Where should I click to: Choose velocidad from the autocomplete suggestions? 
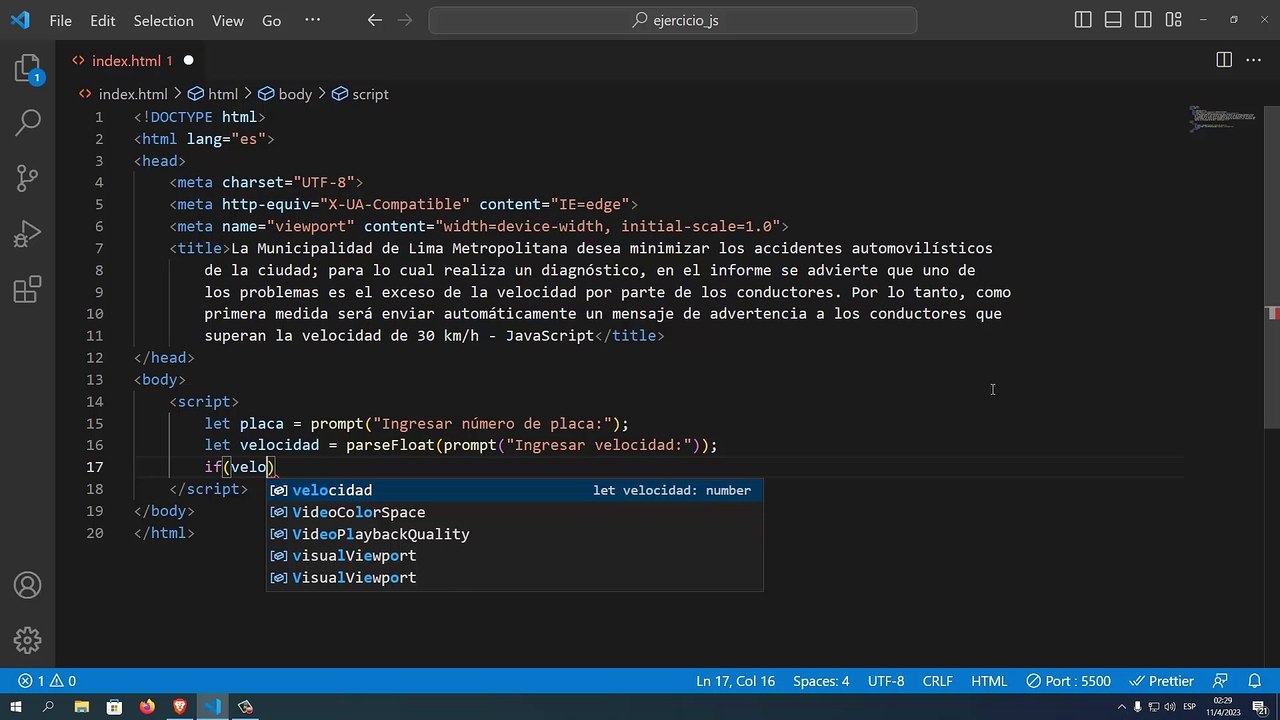(332, 490)
